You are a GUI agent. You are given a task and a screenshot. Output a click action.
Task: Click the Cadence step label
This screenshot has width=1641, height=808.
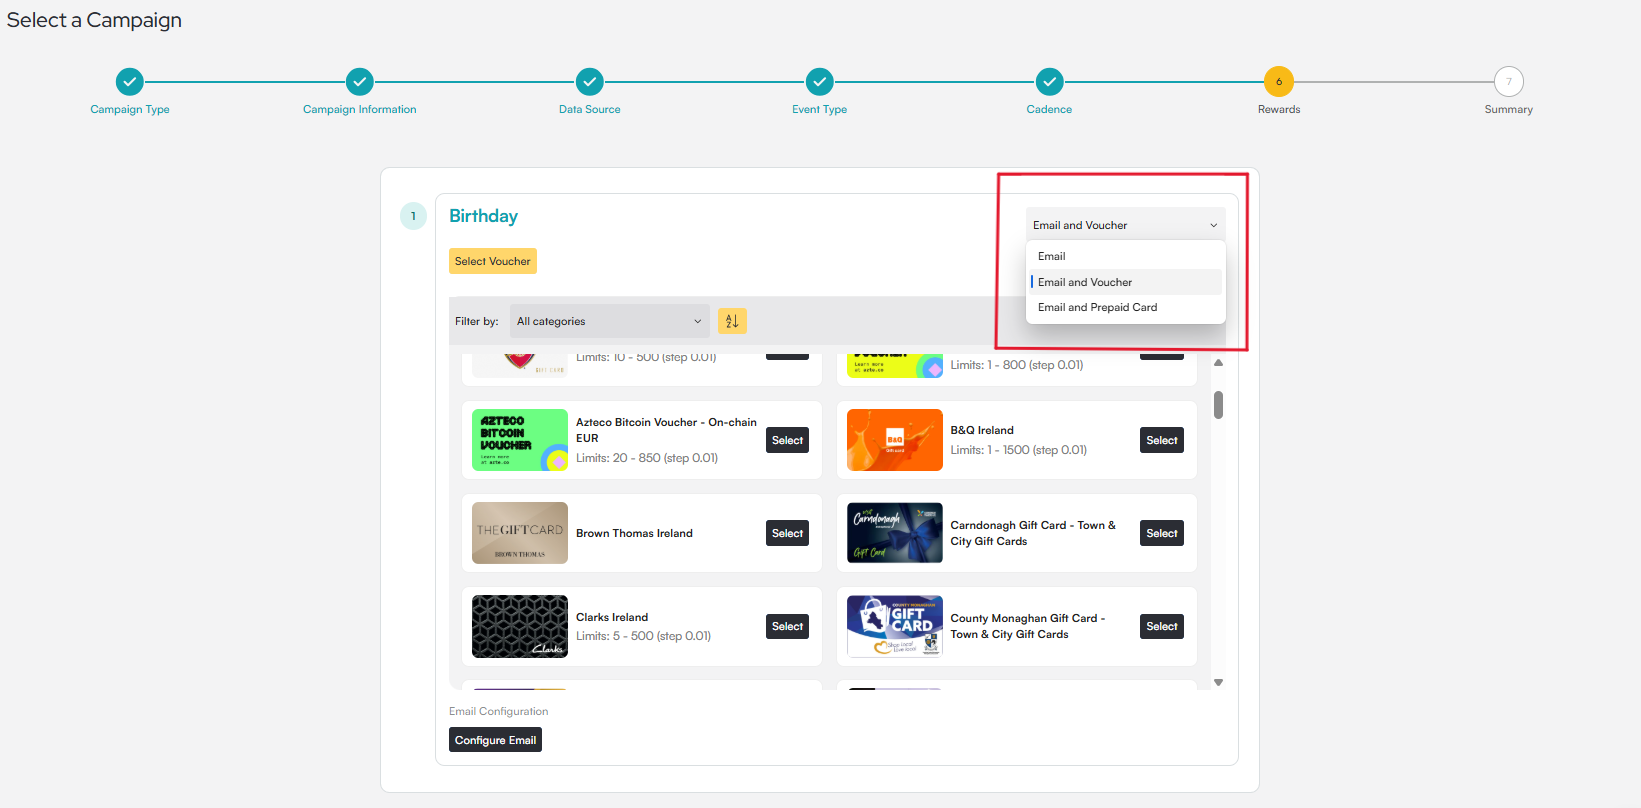tap(1049, 110)
